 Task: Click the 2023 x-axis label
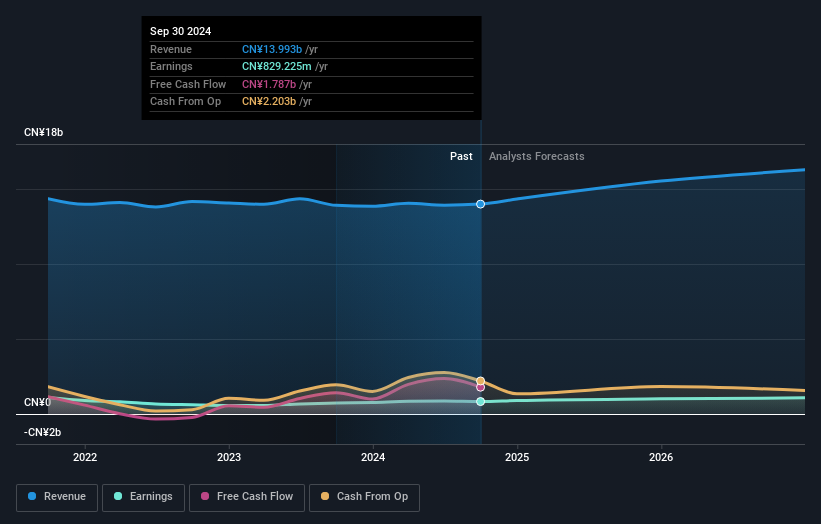(229, 458)
